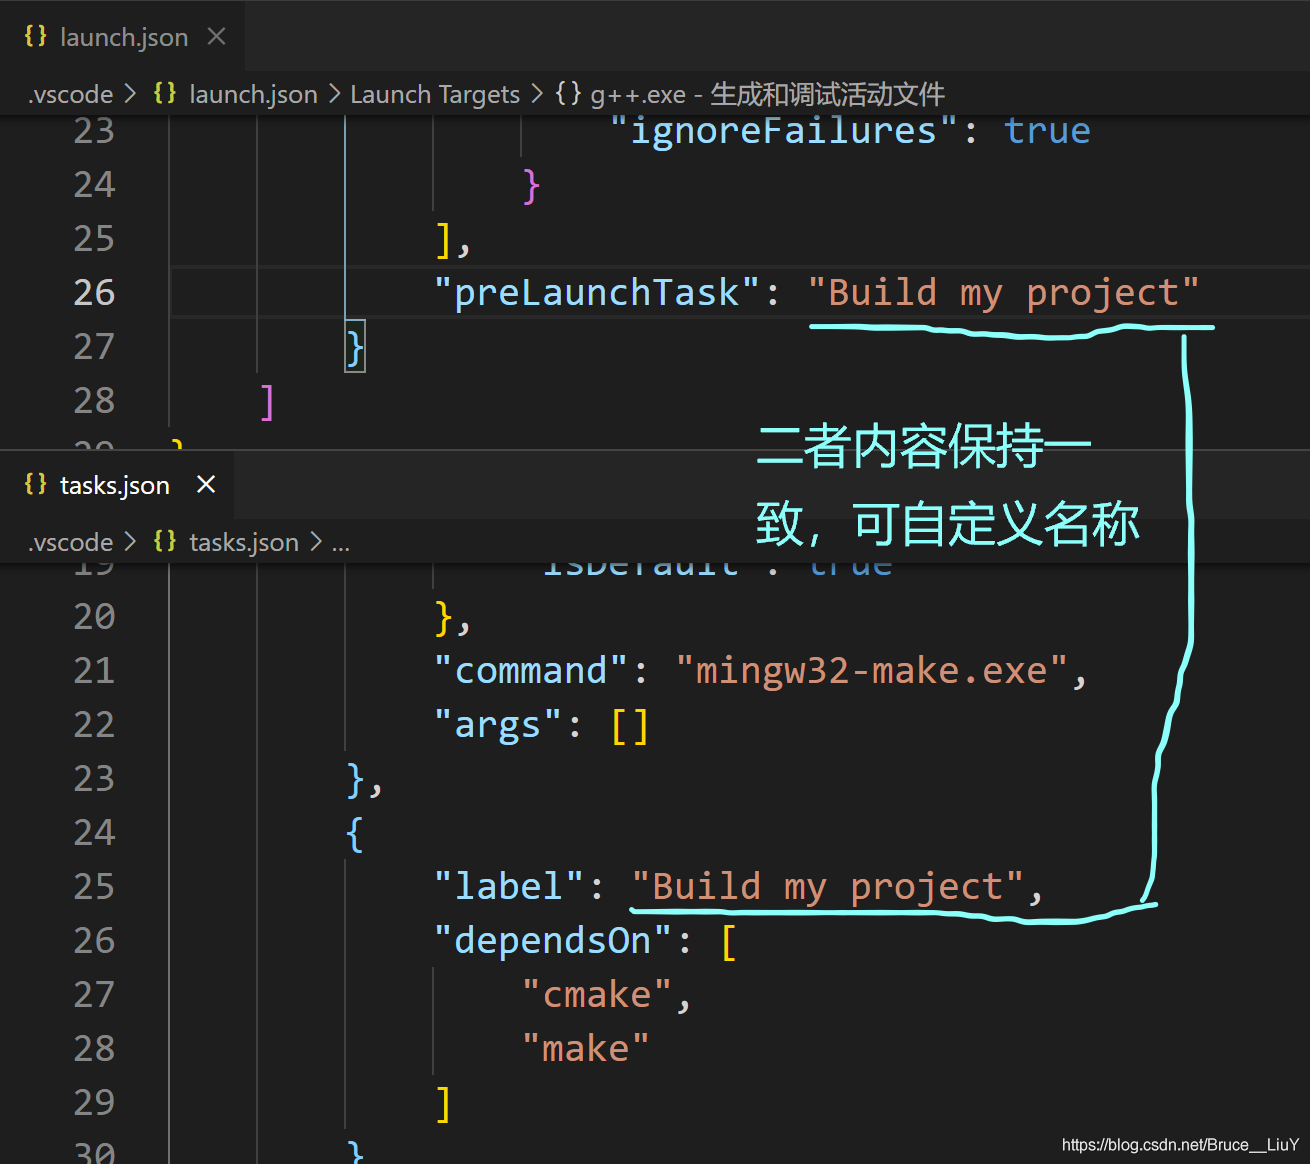
Task: Click the pink closing bracket on line 28
Action: coord(267,401)
